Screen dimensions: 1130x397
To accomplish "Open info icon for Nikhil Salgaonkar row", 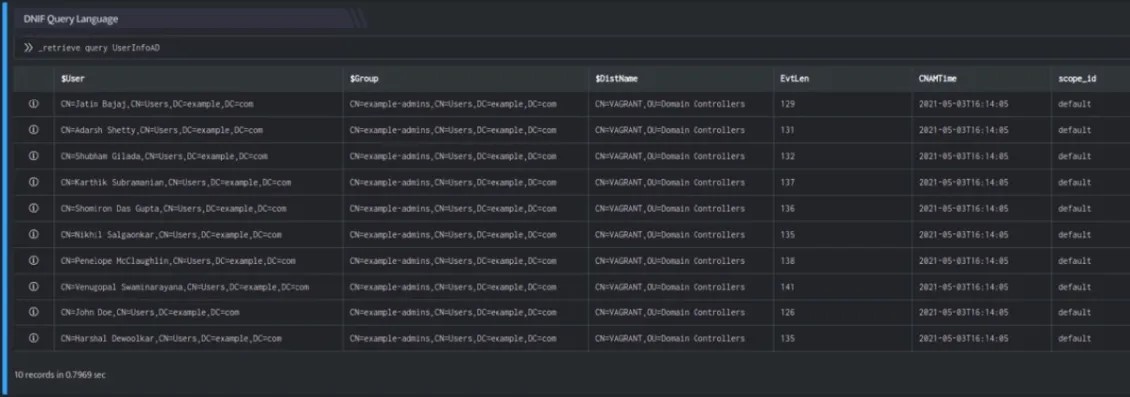I will (33, 234).
